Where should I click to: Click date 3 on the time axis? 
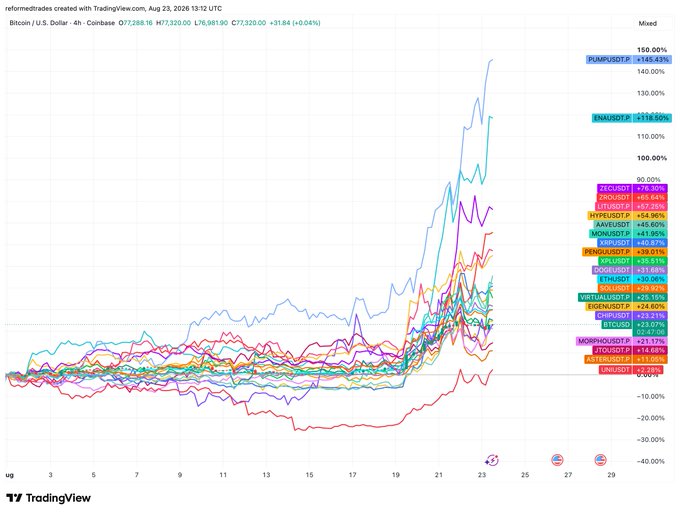pos(51,475)
